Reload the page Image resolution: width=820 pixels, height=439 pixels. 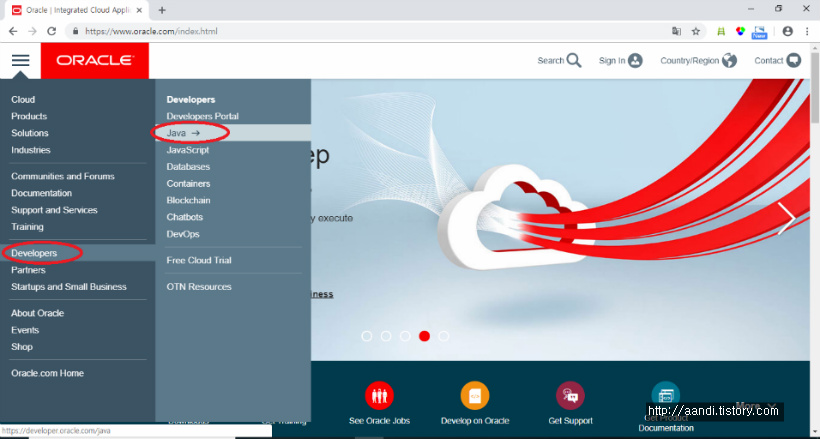click(51, 31)
